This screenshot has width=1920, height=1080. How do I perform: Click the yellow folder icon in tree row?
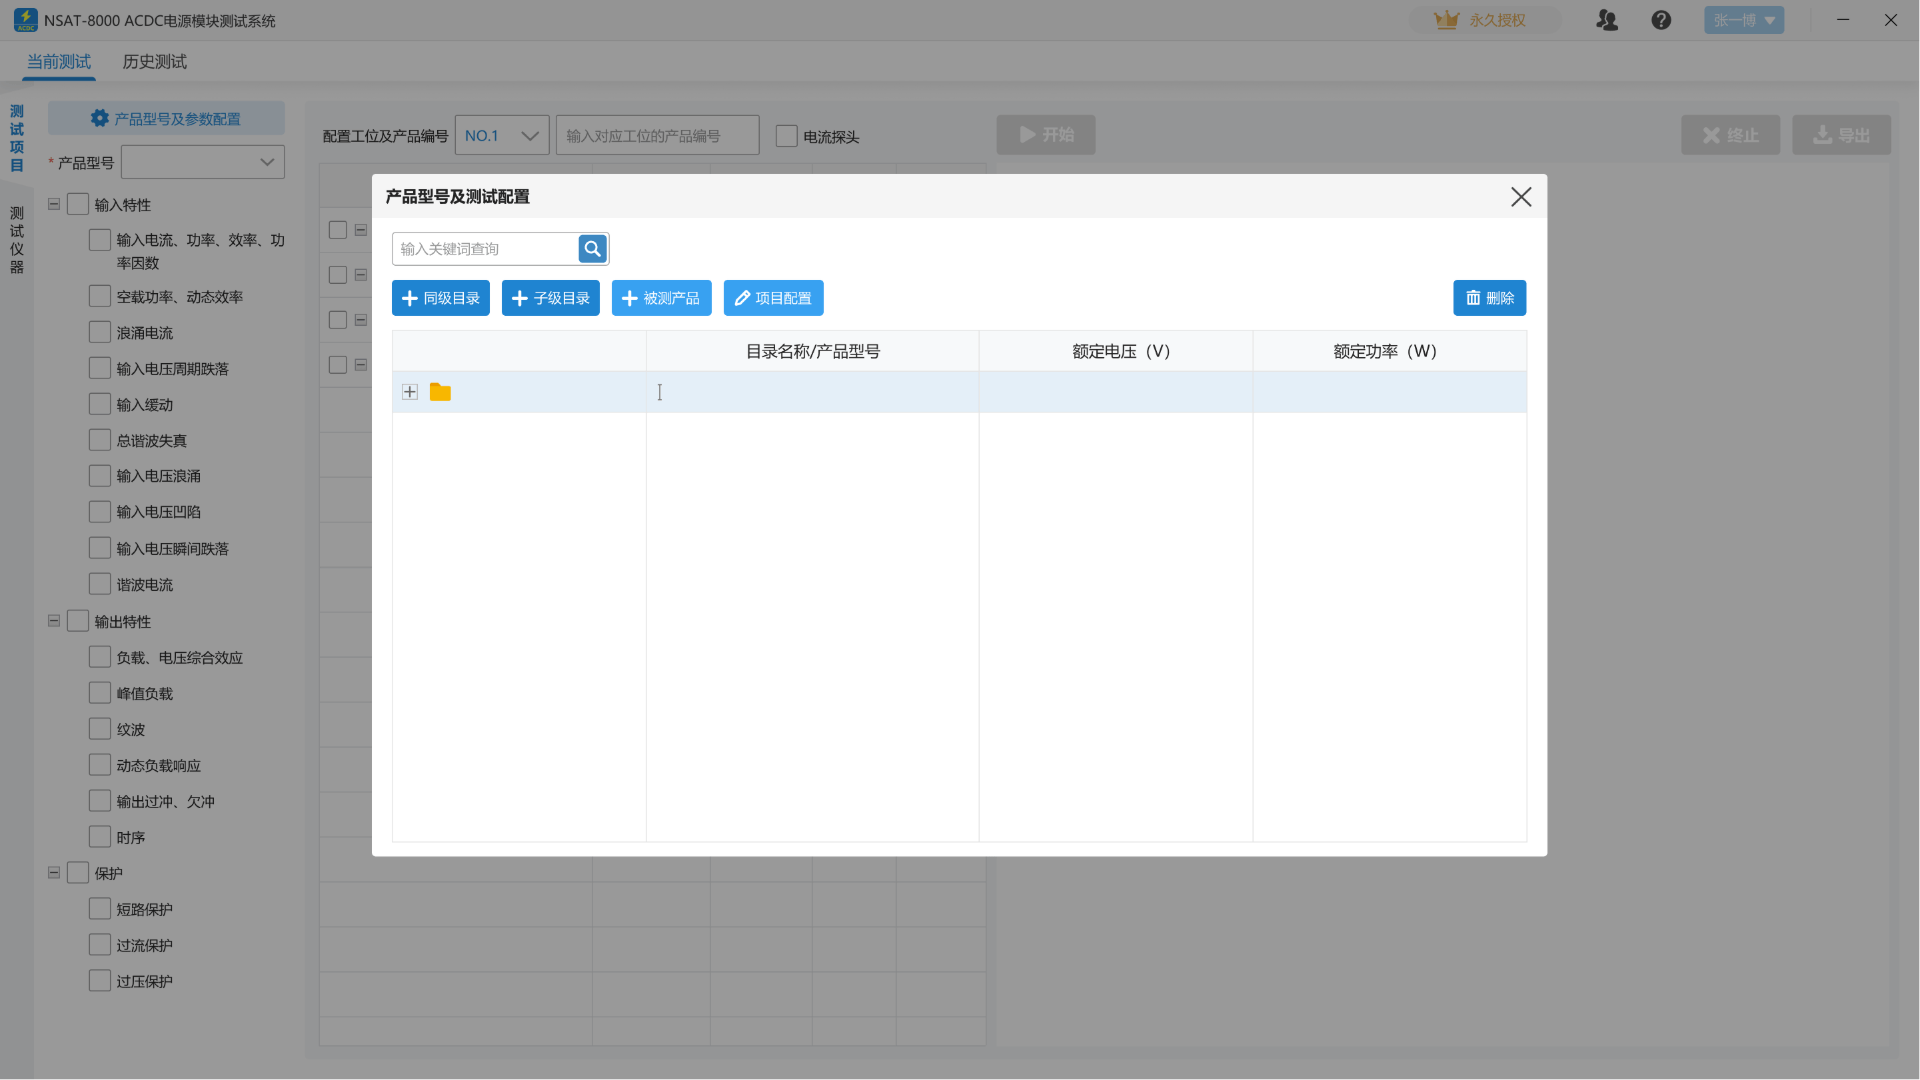(x=440, y=392)
